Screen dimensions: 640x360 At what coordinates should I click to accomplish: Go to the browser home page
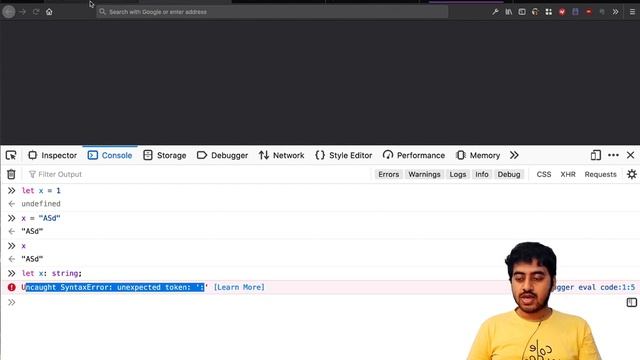49,12
